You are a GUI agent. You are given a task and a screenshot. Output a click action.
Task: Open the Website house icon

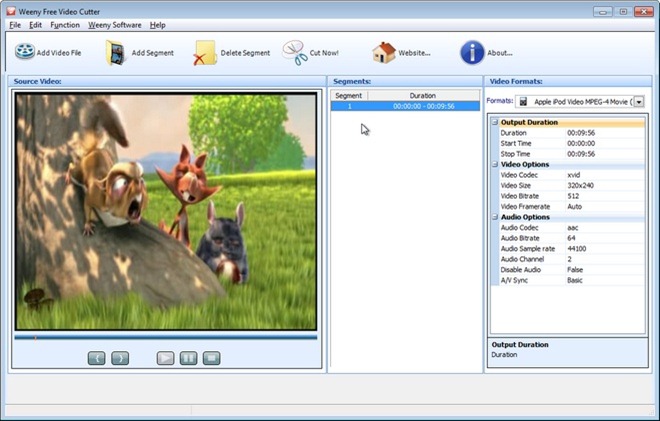tap(384, 53)
